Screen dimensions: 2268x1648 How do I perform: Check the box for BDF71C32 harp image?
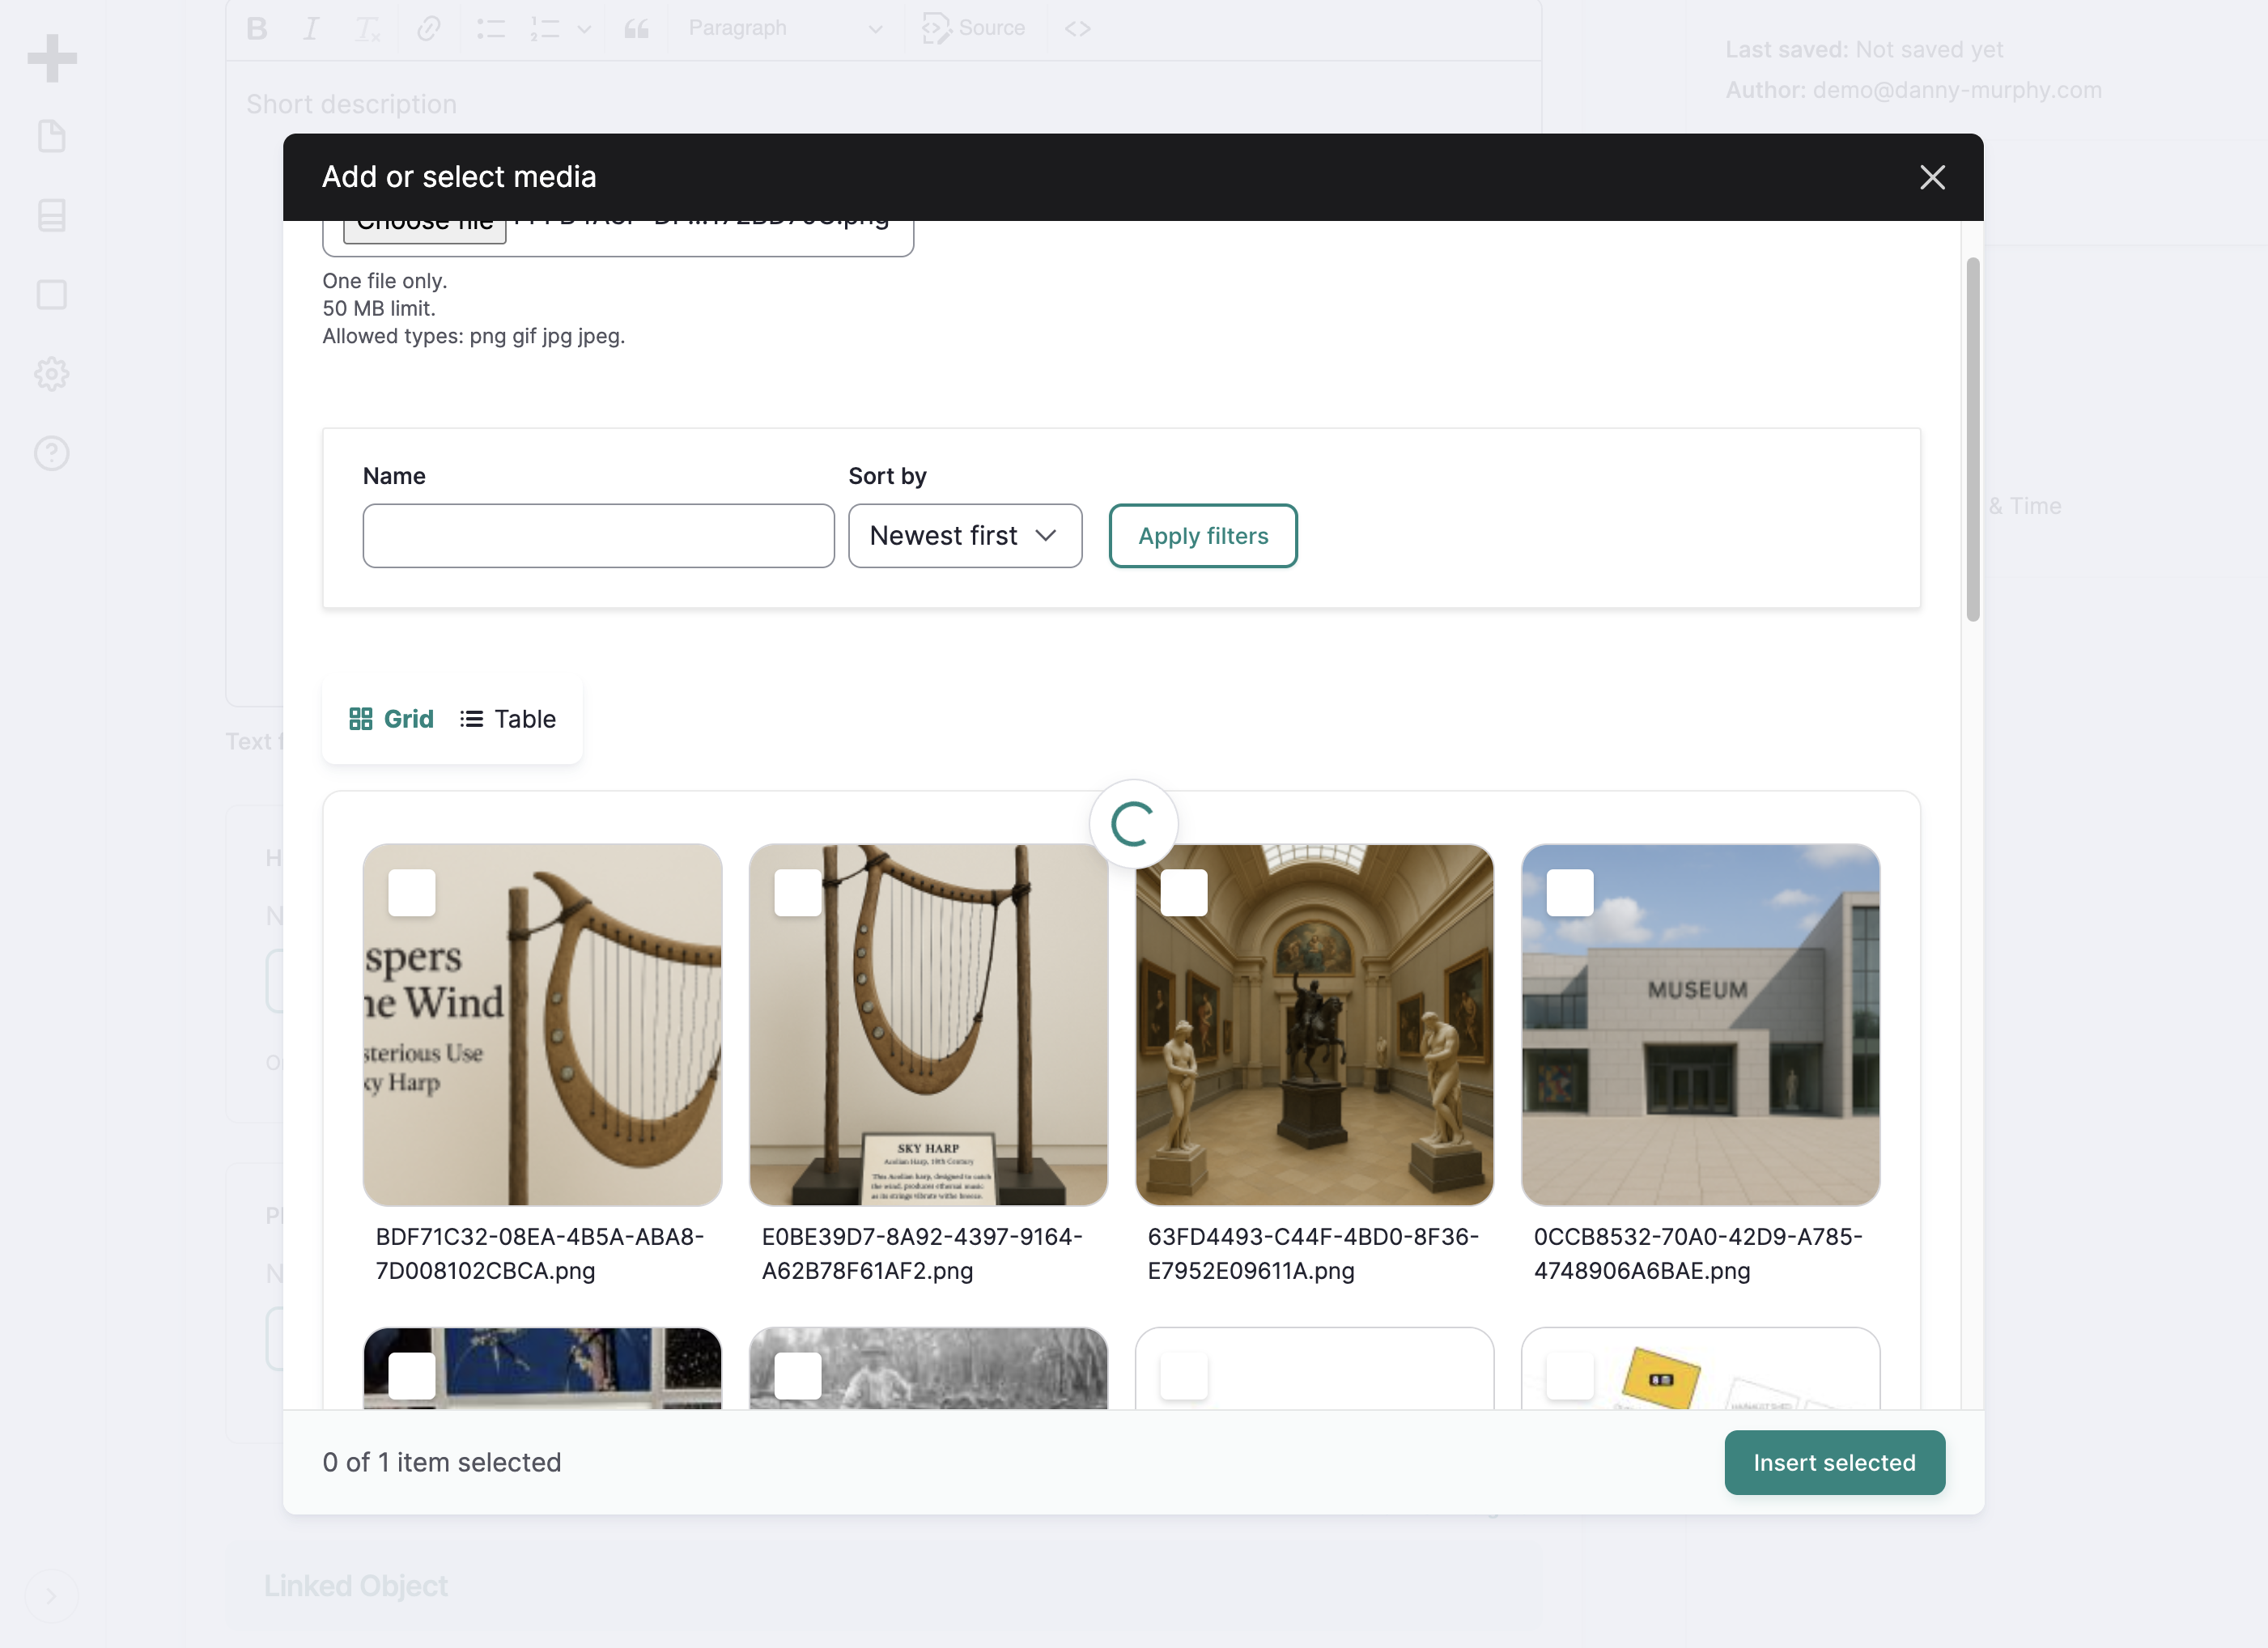(x=412, y=892)
